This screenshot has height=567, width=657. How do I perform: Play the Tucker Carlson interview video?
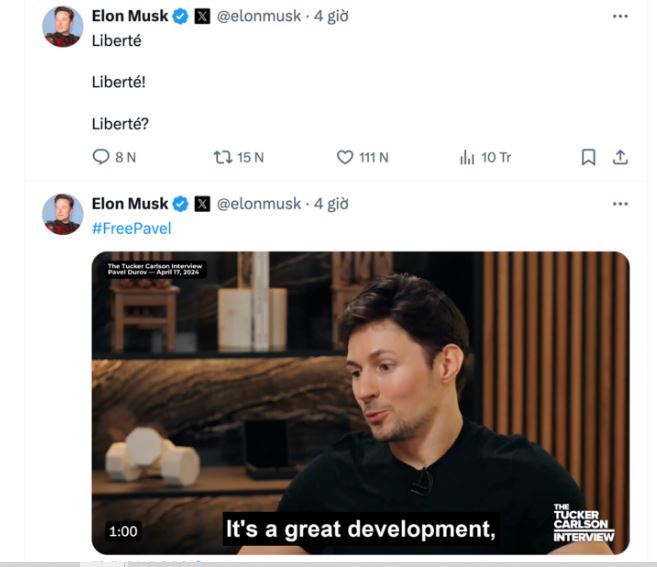pyautogui.click(x=360, y=403)
